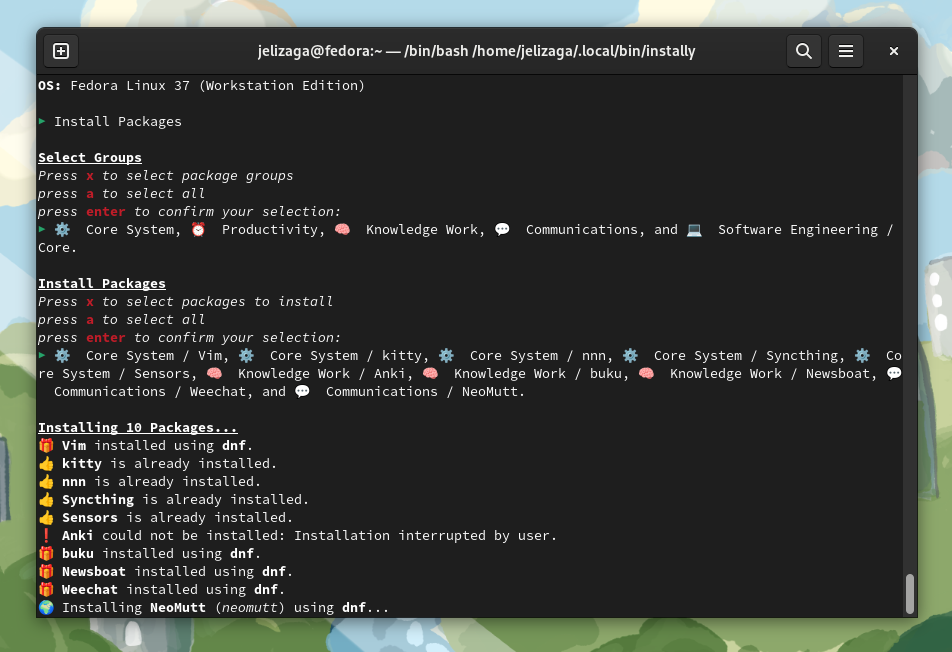The image size is (952, 652).
Task: Click the gear icon before Core System / Vim
Action: [x=63, y=356]
